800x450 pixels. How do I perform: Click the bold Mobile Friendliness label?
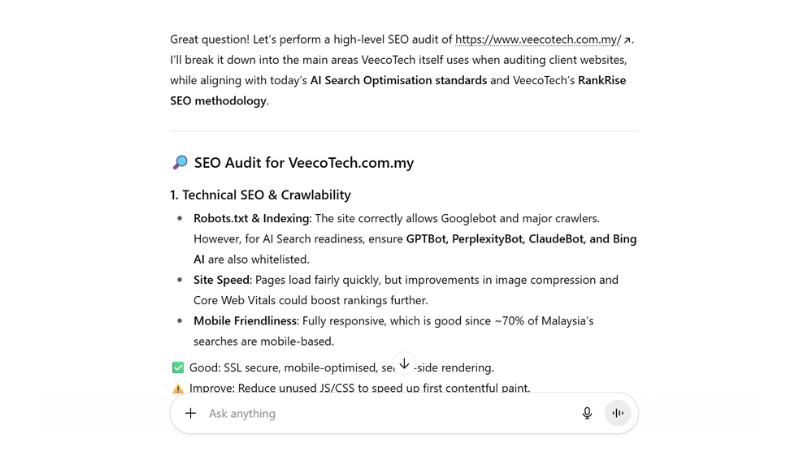tap(245, 321)
